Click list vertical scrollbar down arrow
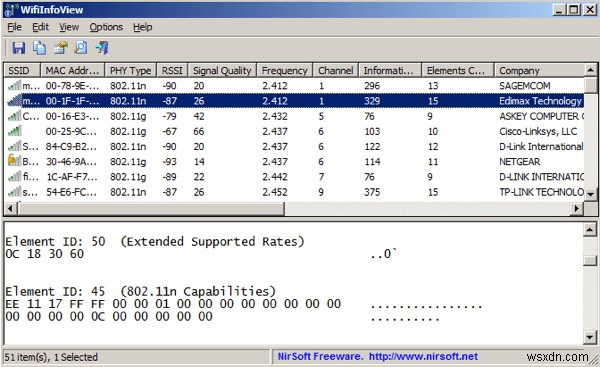 click(x=590, y=194)
